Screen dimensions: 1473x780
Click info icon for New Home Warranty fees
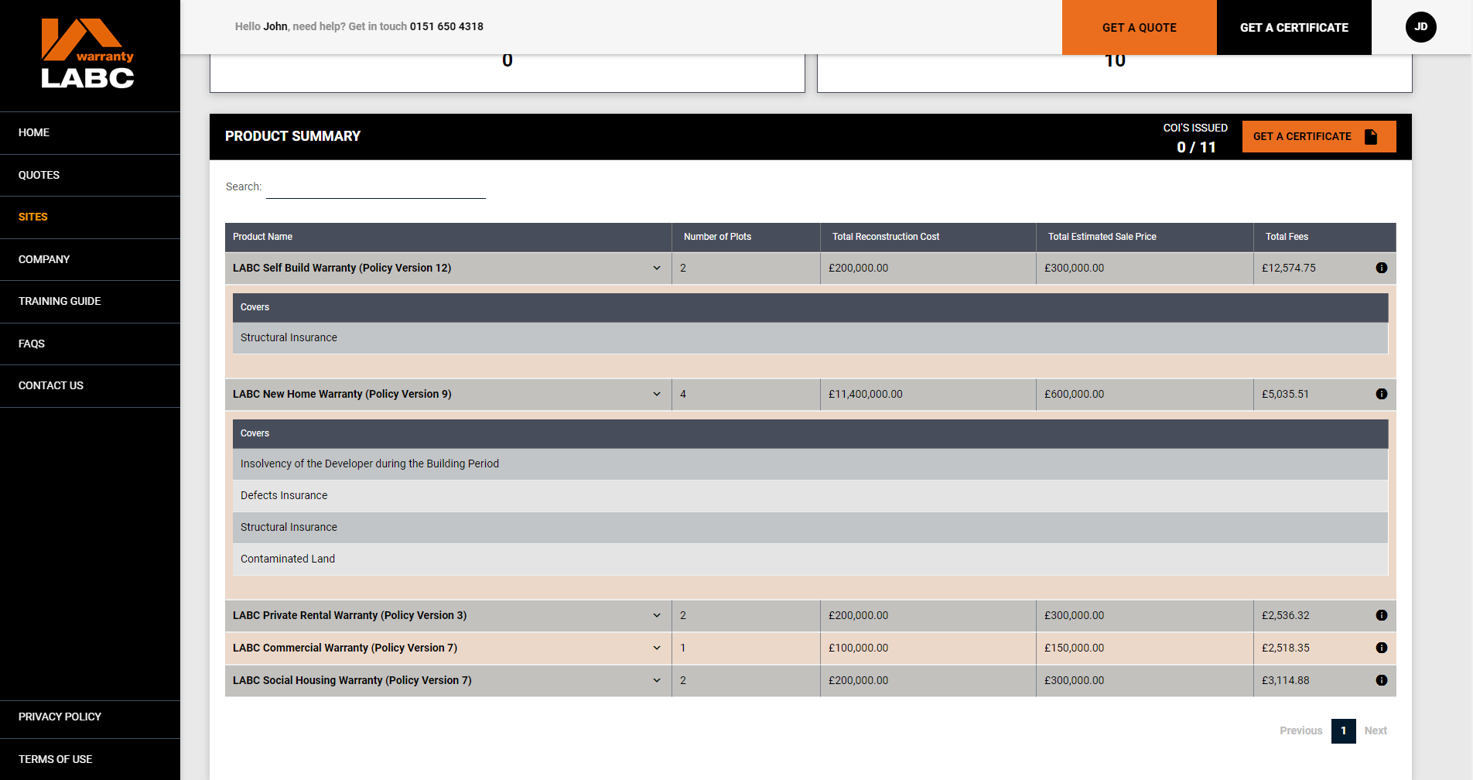click(x=1381, y=394)
